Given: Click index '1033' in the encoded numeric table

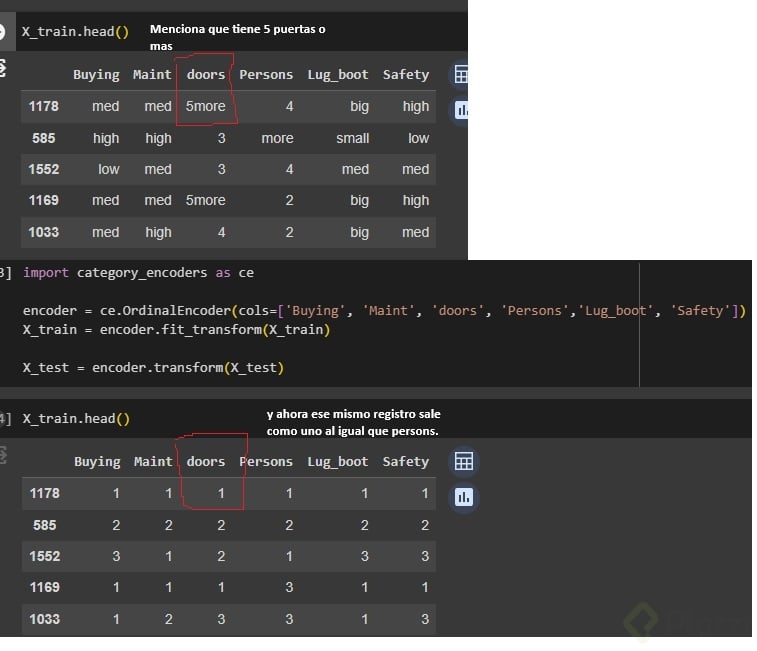Looking at the screenshot, I should (44, 620).
